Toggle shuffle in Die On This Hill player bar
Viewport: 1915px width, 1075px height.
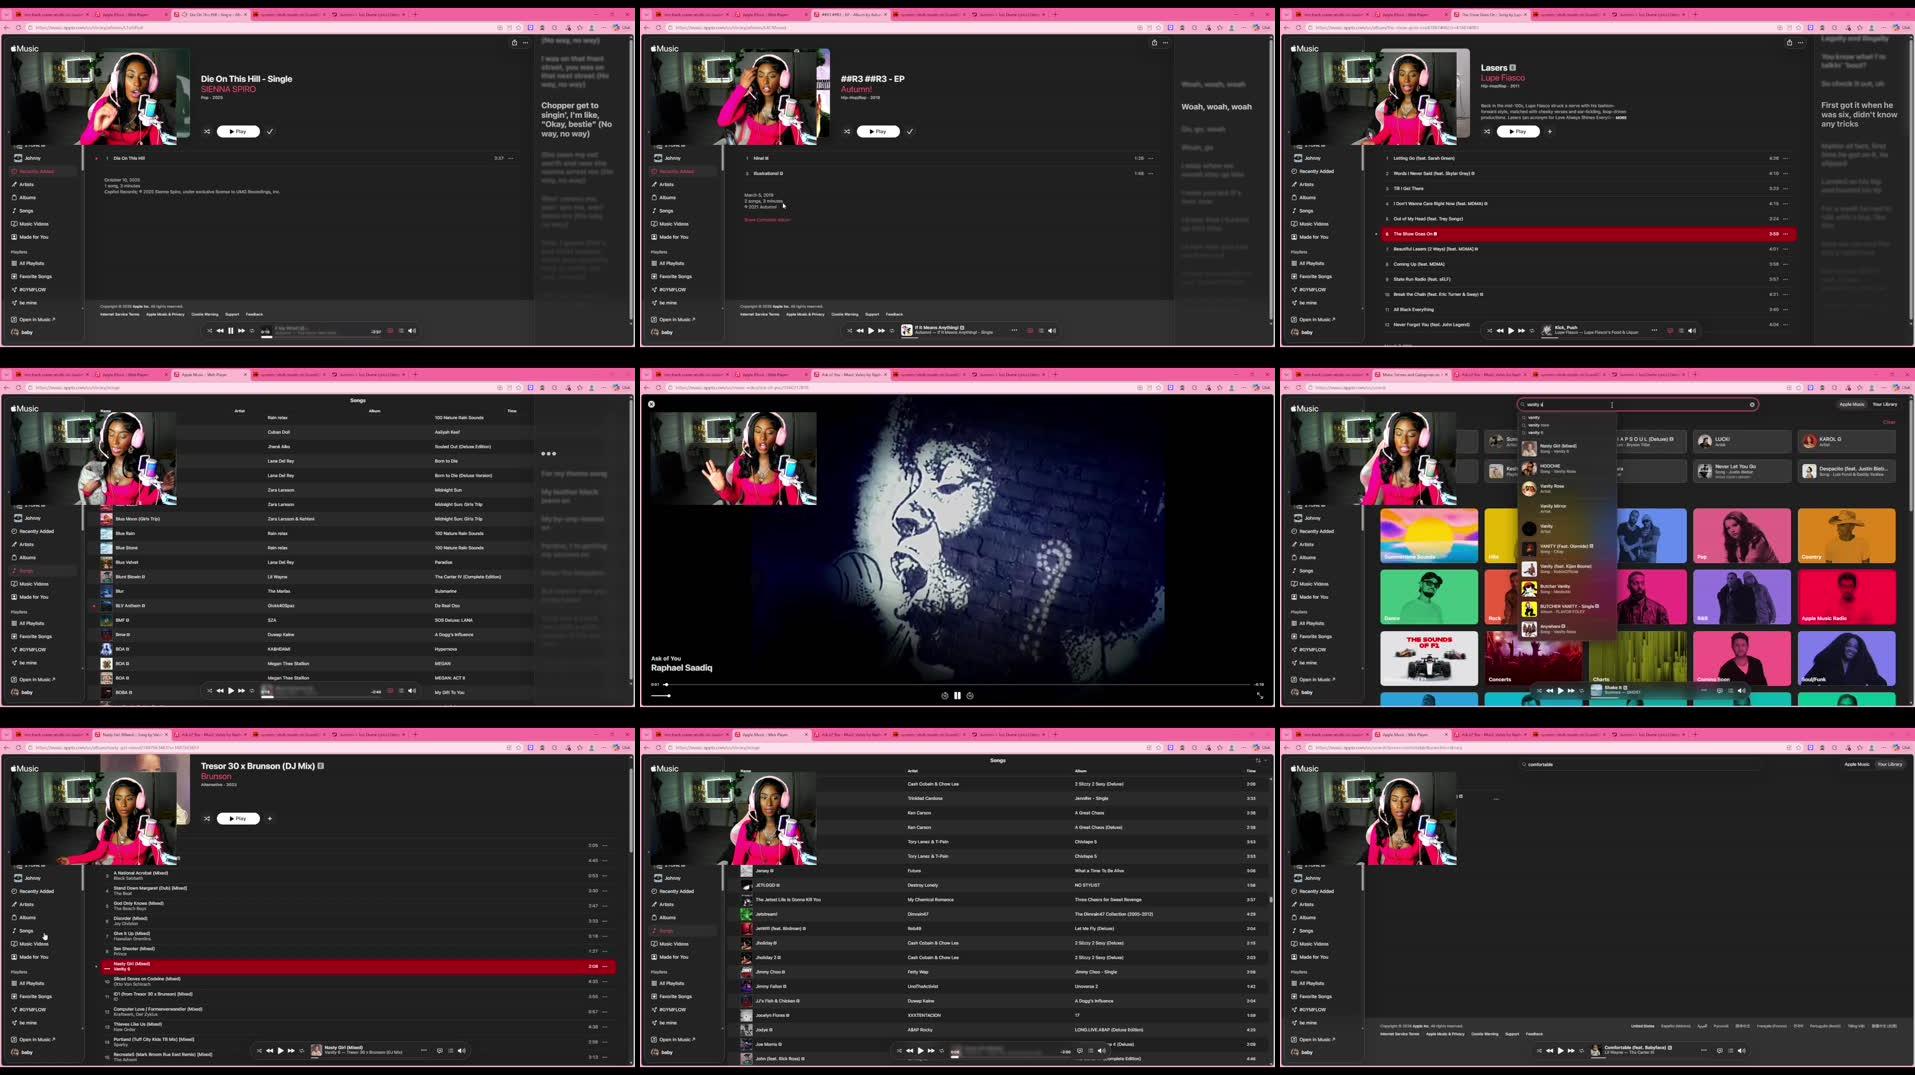209,331
